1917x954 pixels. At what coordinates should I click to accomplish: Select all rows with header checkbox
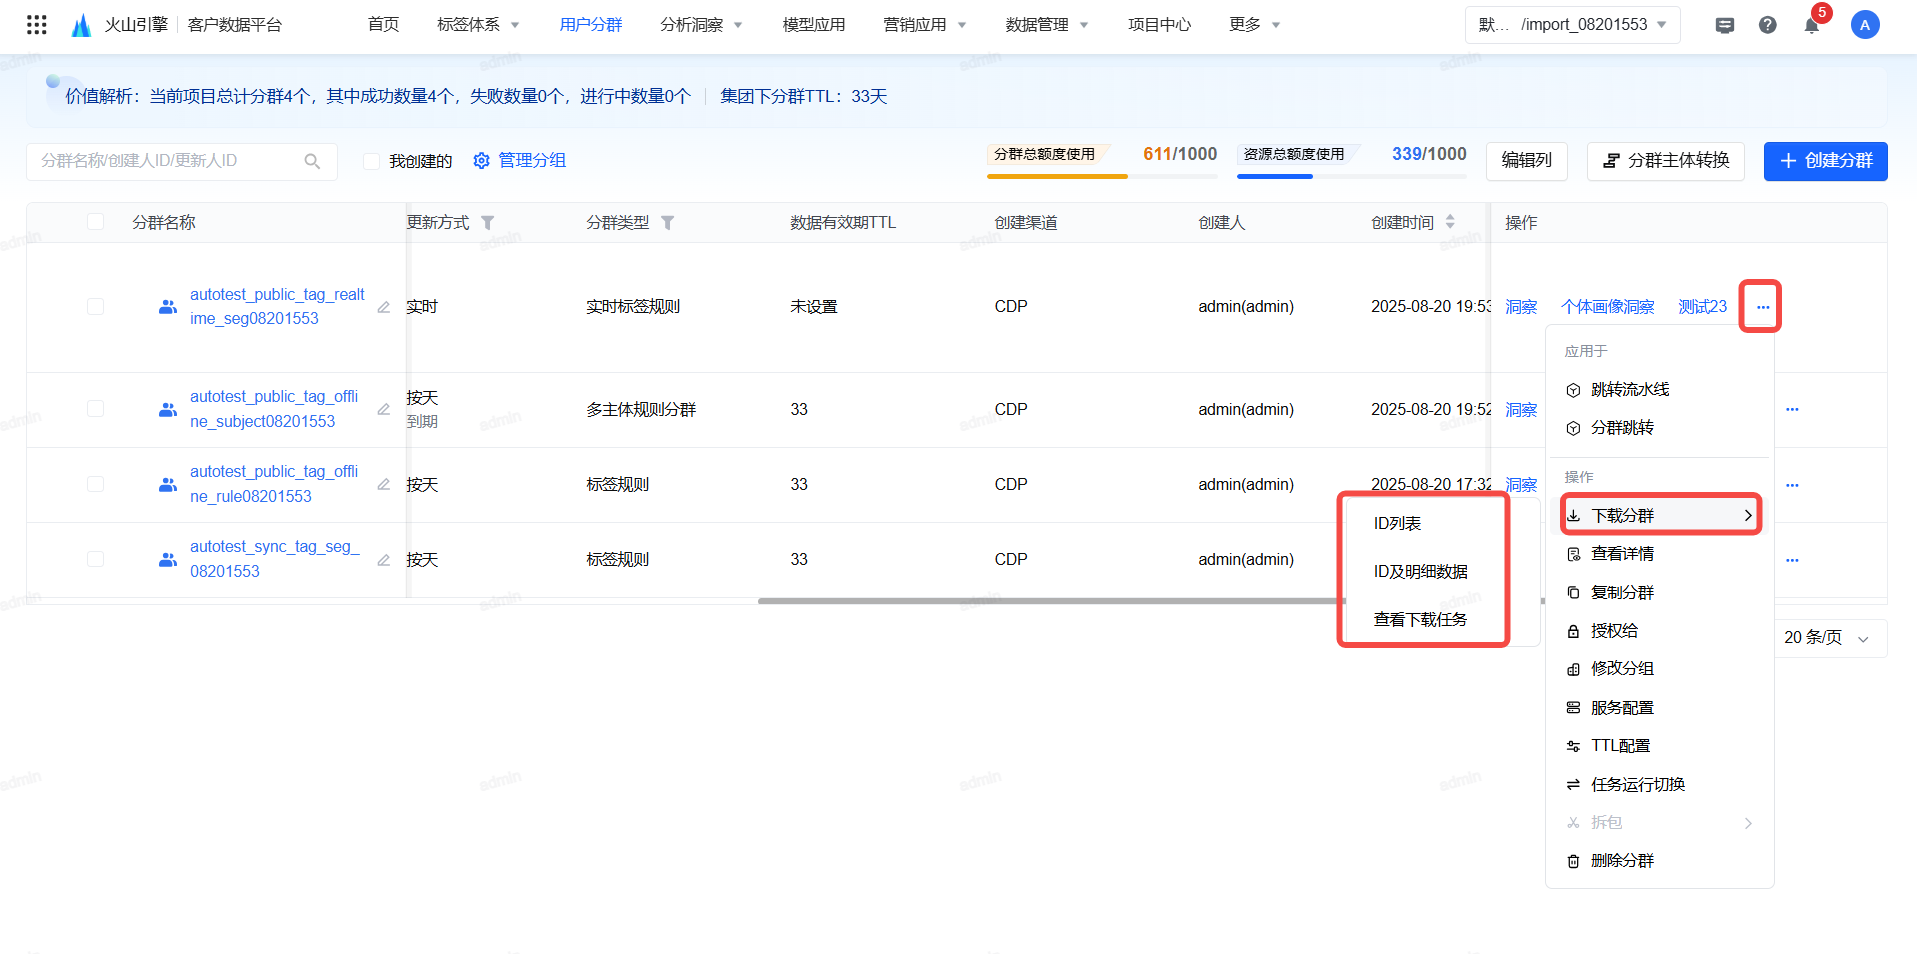point(96,222)
